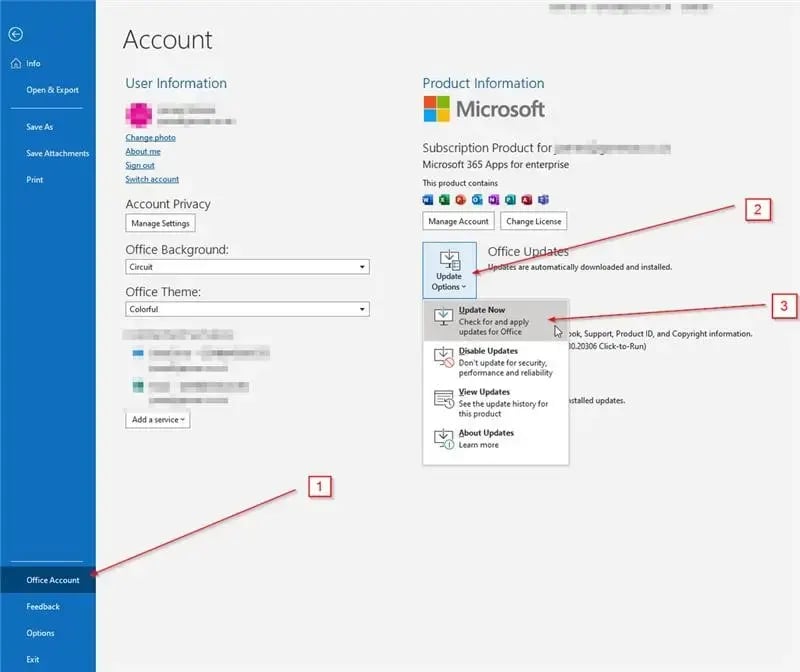Click the back arrow circle icon
The width and height of the screenshot is (800, 672).
16,34
